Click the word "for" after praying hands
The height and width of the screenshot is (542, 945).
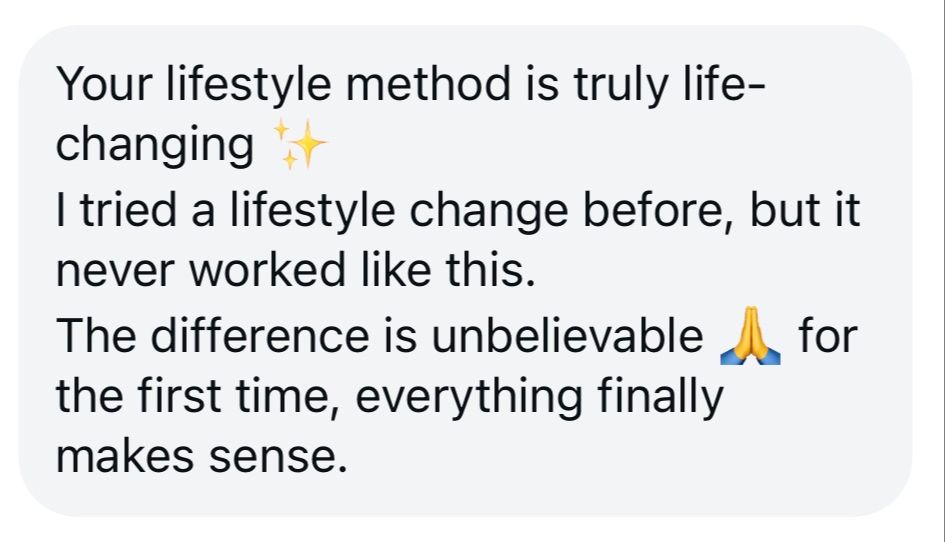828,335
